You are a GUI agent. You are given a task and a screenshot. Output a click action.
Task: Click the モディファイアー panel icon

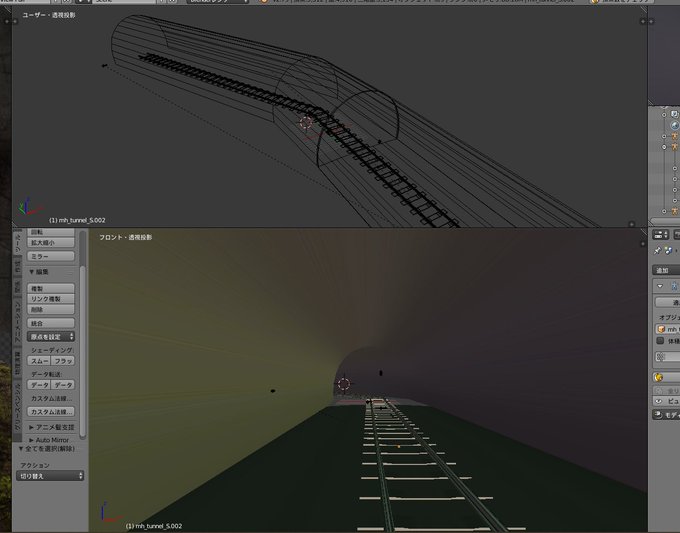point(658,415)
